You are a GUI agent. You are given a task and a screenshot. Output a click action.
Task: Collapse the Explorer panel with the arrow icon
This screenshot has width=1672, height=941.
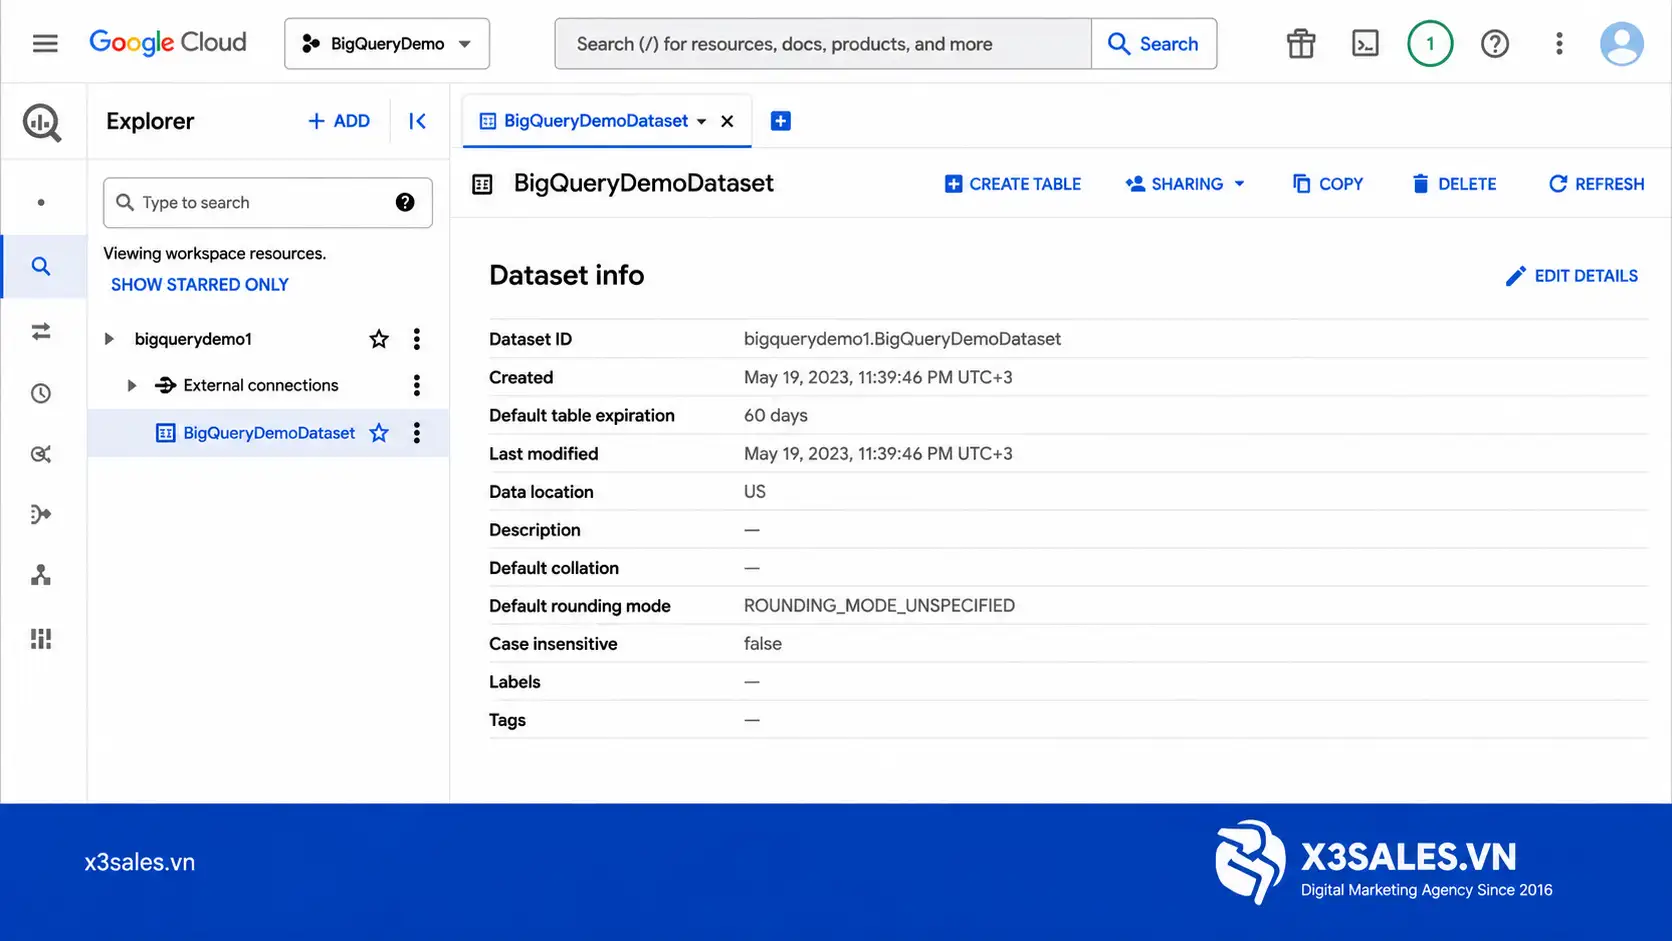tap(418, 121)
